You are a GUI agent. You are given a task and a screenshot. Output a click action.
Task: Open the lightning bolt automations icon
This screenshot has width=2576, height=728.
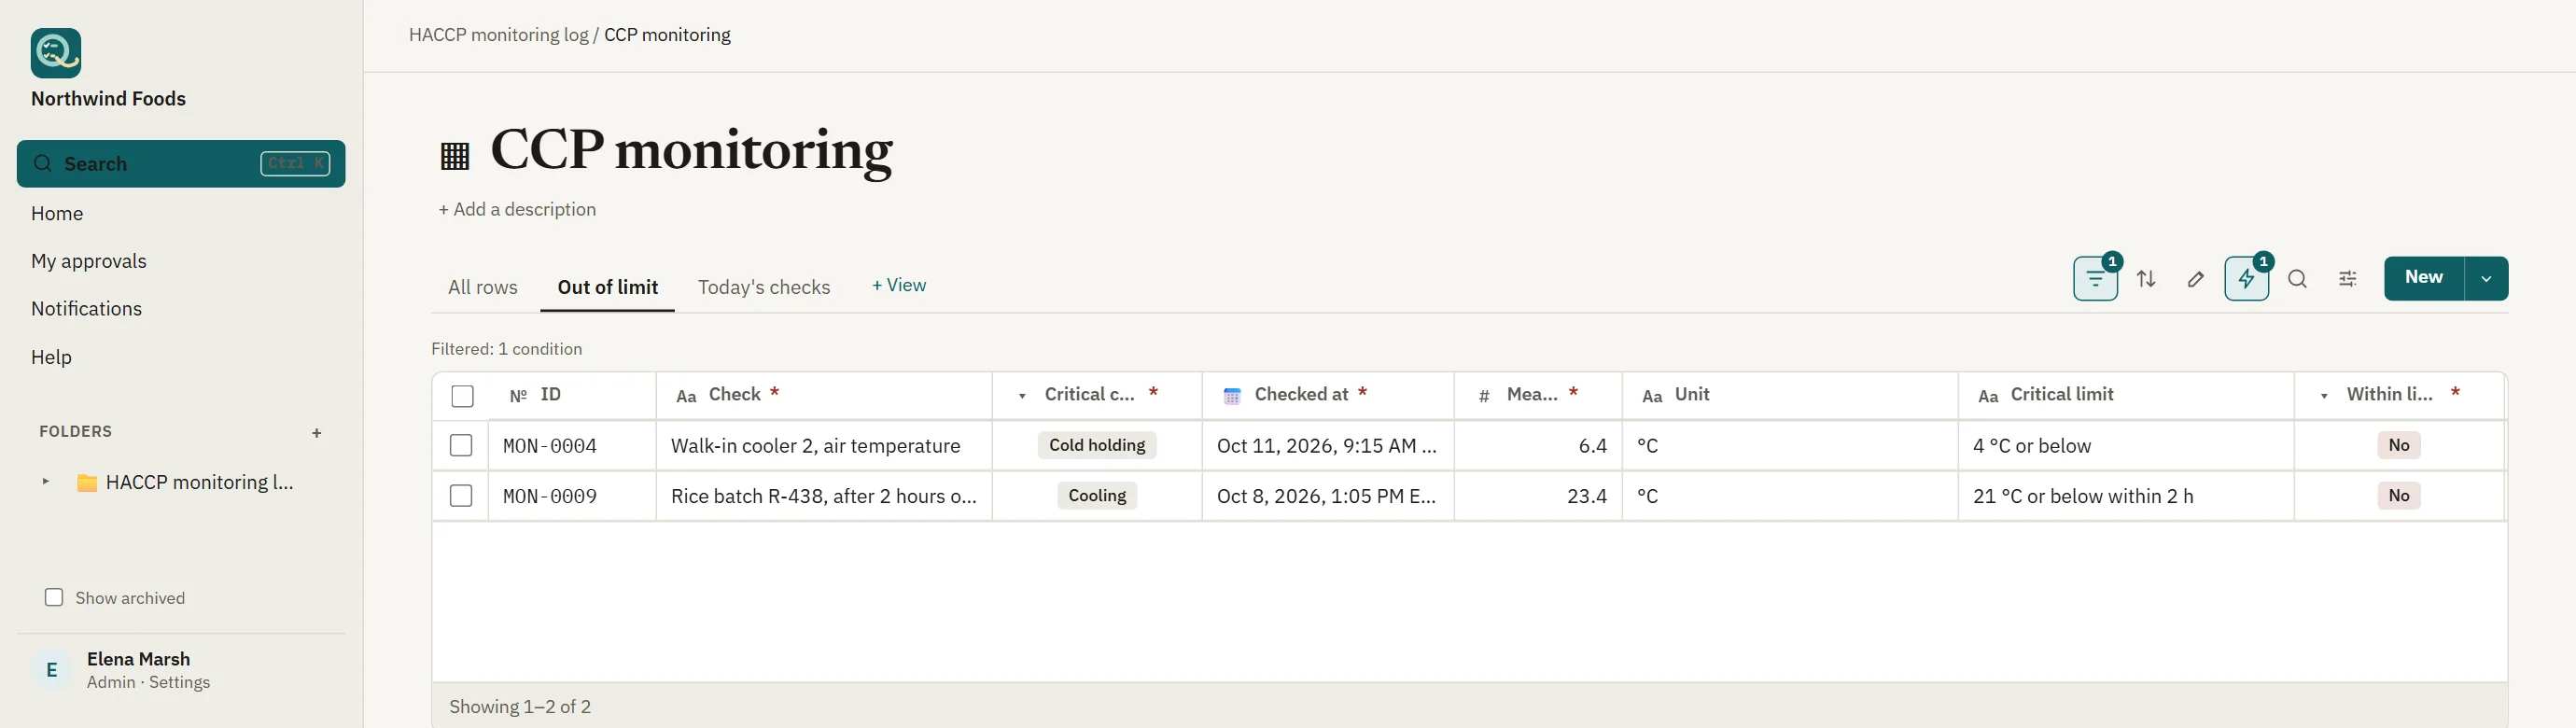pyautogui.click(x=2246, y=279)
